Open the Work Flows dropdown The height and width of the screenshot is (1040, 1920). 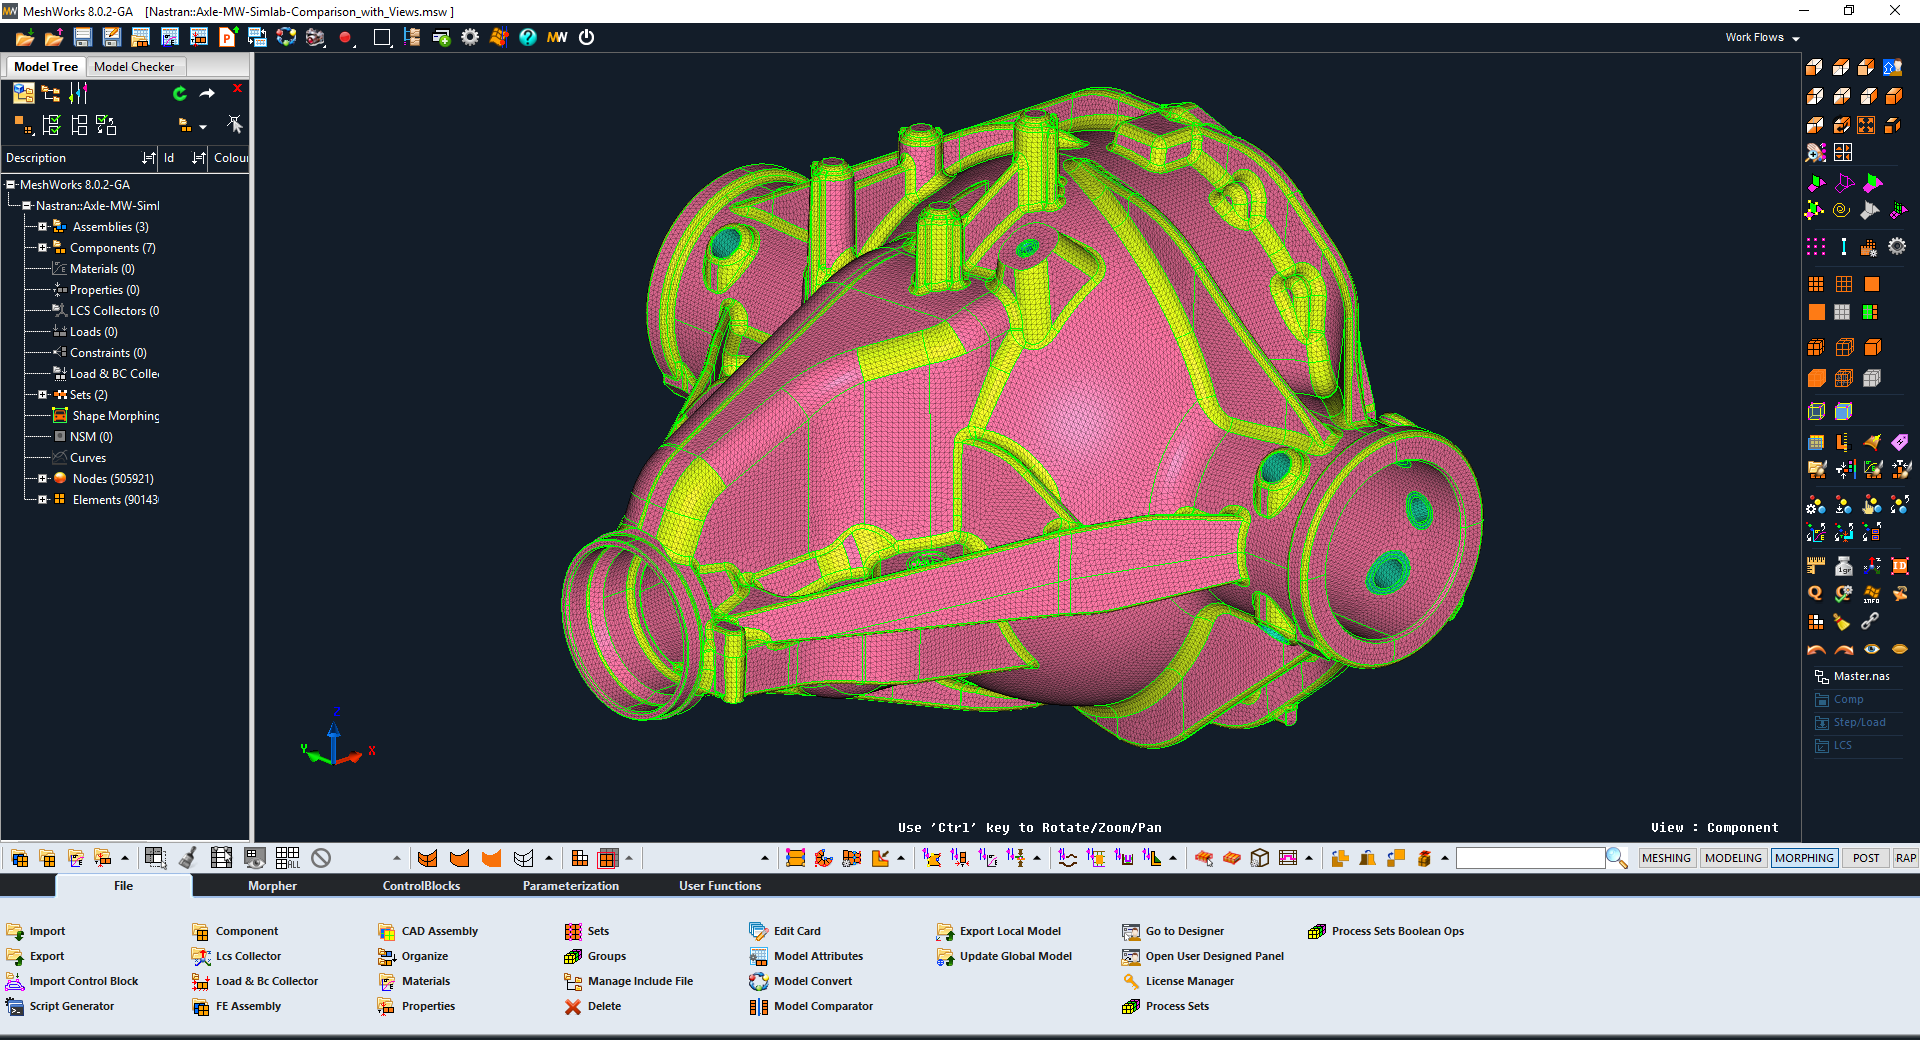tap(1762, 38)
